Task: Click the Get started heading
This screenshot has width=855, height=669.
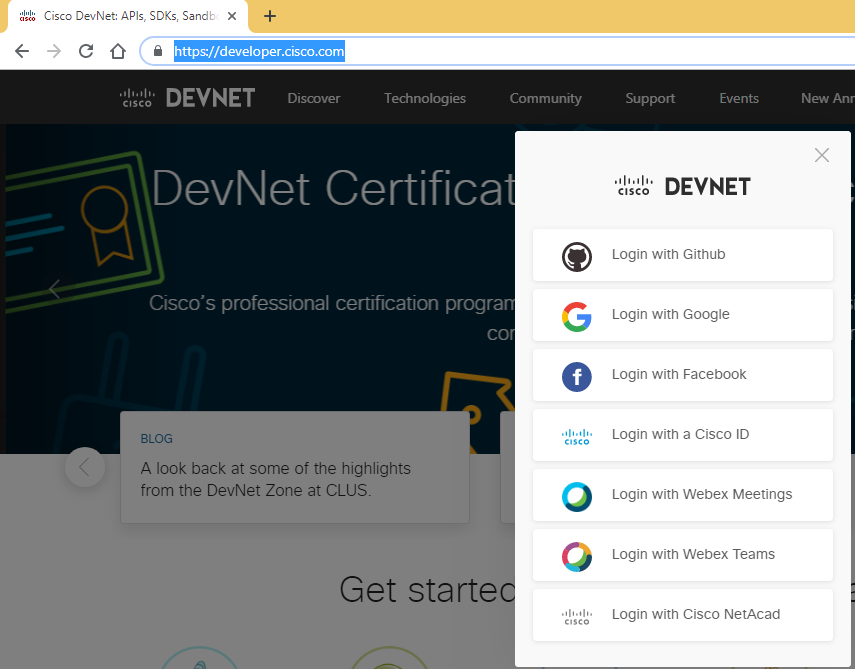Action: 427,590
